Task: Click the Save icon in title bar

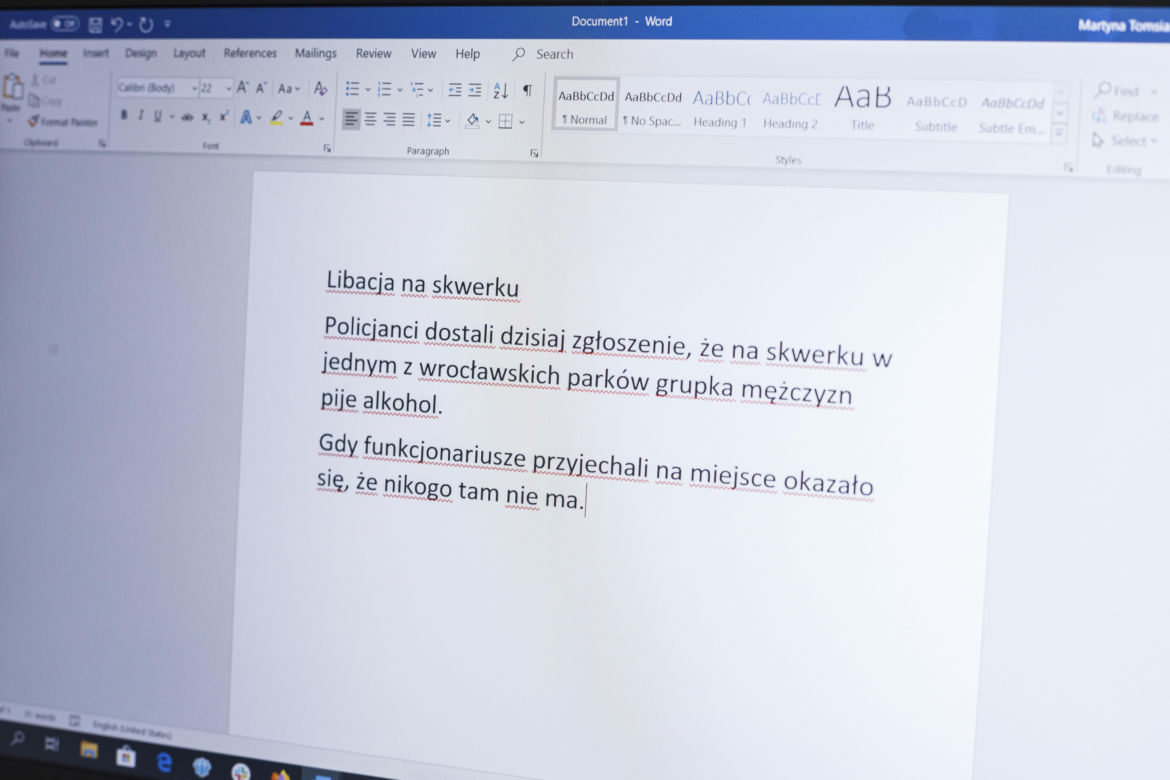Action: (x=96, y=25)
